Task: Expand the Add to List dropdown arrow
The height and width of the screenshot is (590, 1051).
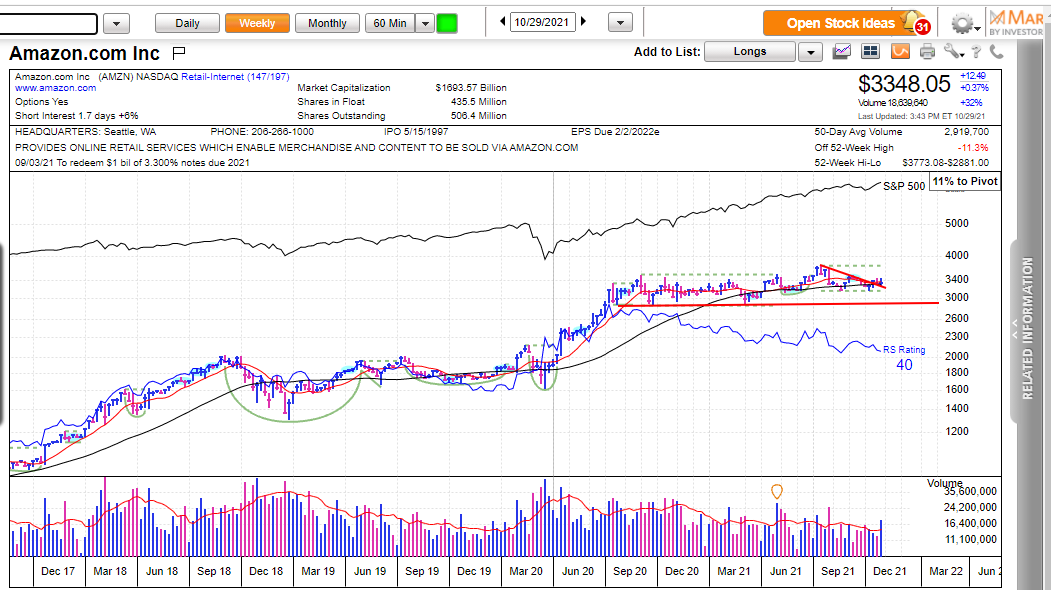Action: click(810, 52)
